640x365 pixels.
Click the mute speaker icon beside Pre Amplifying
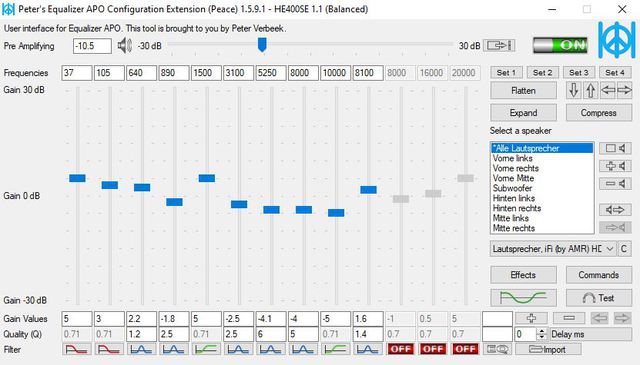[x=124, y=45]
